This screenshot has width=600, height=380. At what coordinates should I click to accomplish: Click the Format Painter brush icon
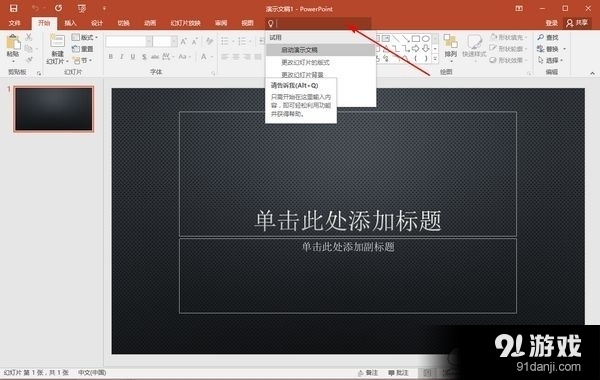tap(29, 60)
